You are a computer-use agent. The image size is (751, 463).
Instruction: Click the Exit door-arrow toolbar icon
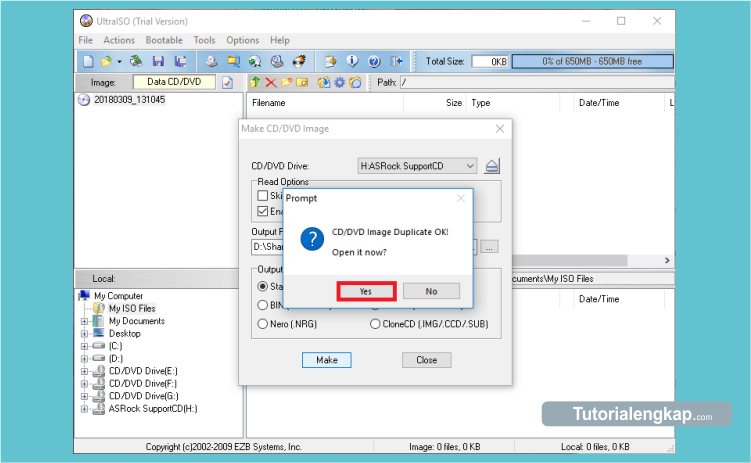pyautogui.click(x=396, y=61)
